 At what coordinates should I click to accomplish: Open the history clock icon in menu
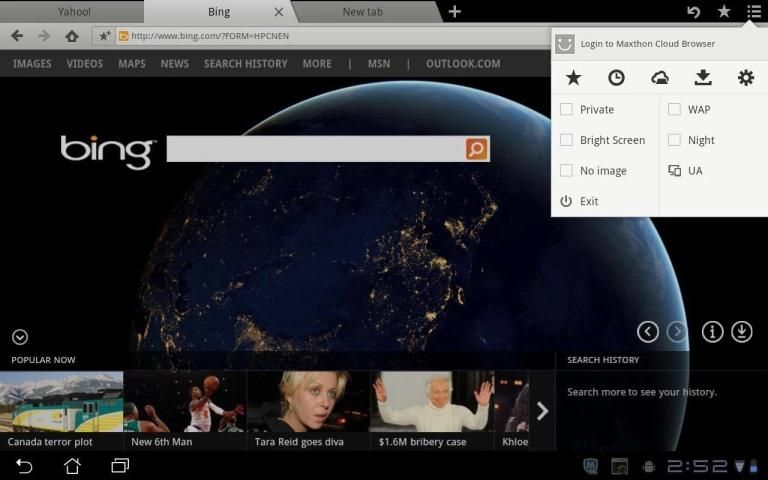pyautogui.click(x=616, y=78)
